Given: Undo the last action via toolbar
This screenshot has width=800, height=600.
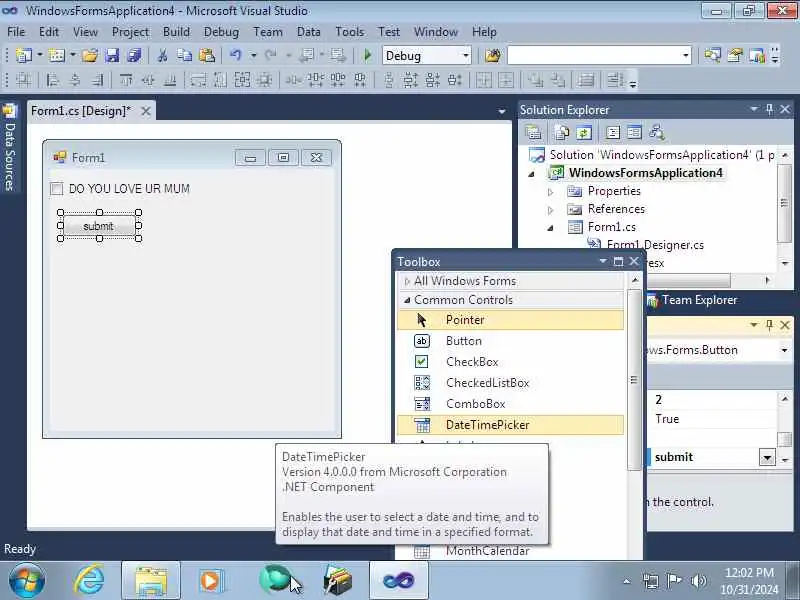Looking at the screenshot, I should pyautogui.click(x=235, y=55).
